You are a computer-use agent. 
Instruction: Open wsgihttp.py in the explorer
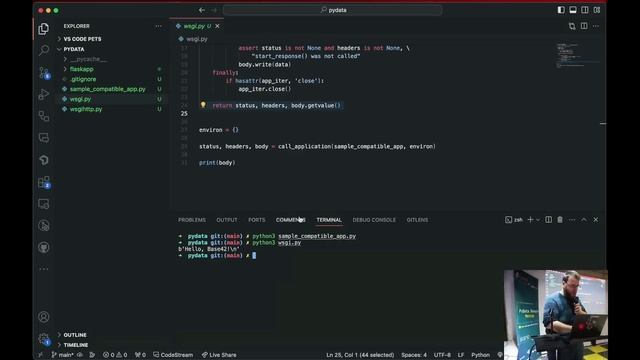[x=86, y=109]
